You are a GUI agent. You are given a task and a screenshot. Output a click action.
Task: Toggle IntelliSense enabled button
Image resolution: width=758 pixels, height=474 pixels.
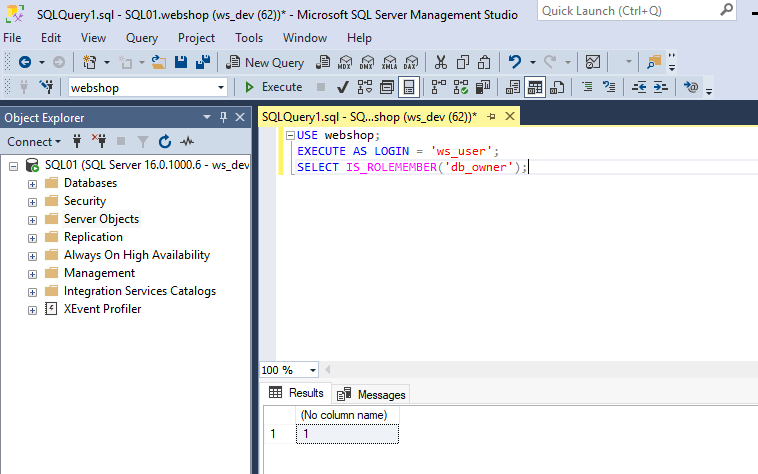tap(409, 87)
